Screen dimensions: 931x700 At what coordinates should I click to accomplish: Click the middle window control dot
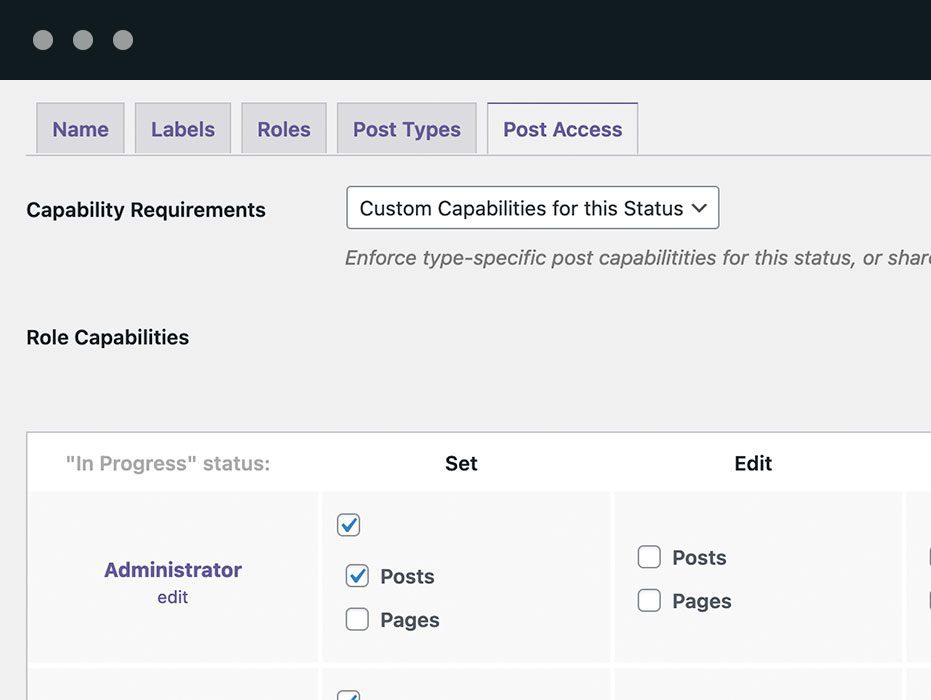coord(83,40)
